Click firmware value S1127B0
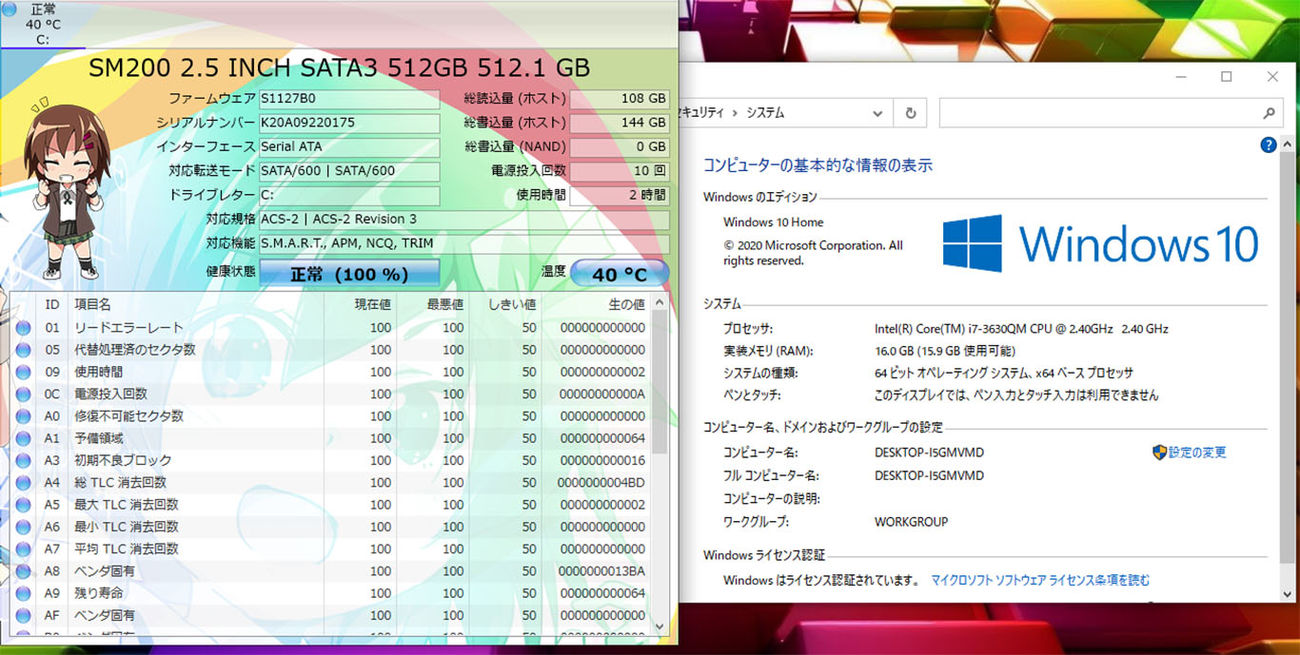Viewport: 1300px width, 655px height. 349,99
